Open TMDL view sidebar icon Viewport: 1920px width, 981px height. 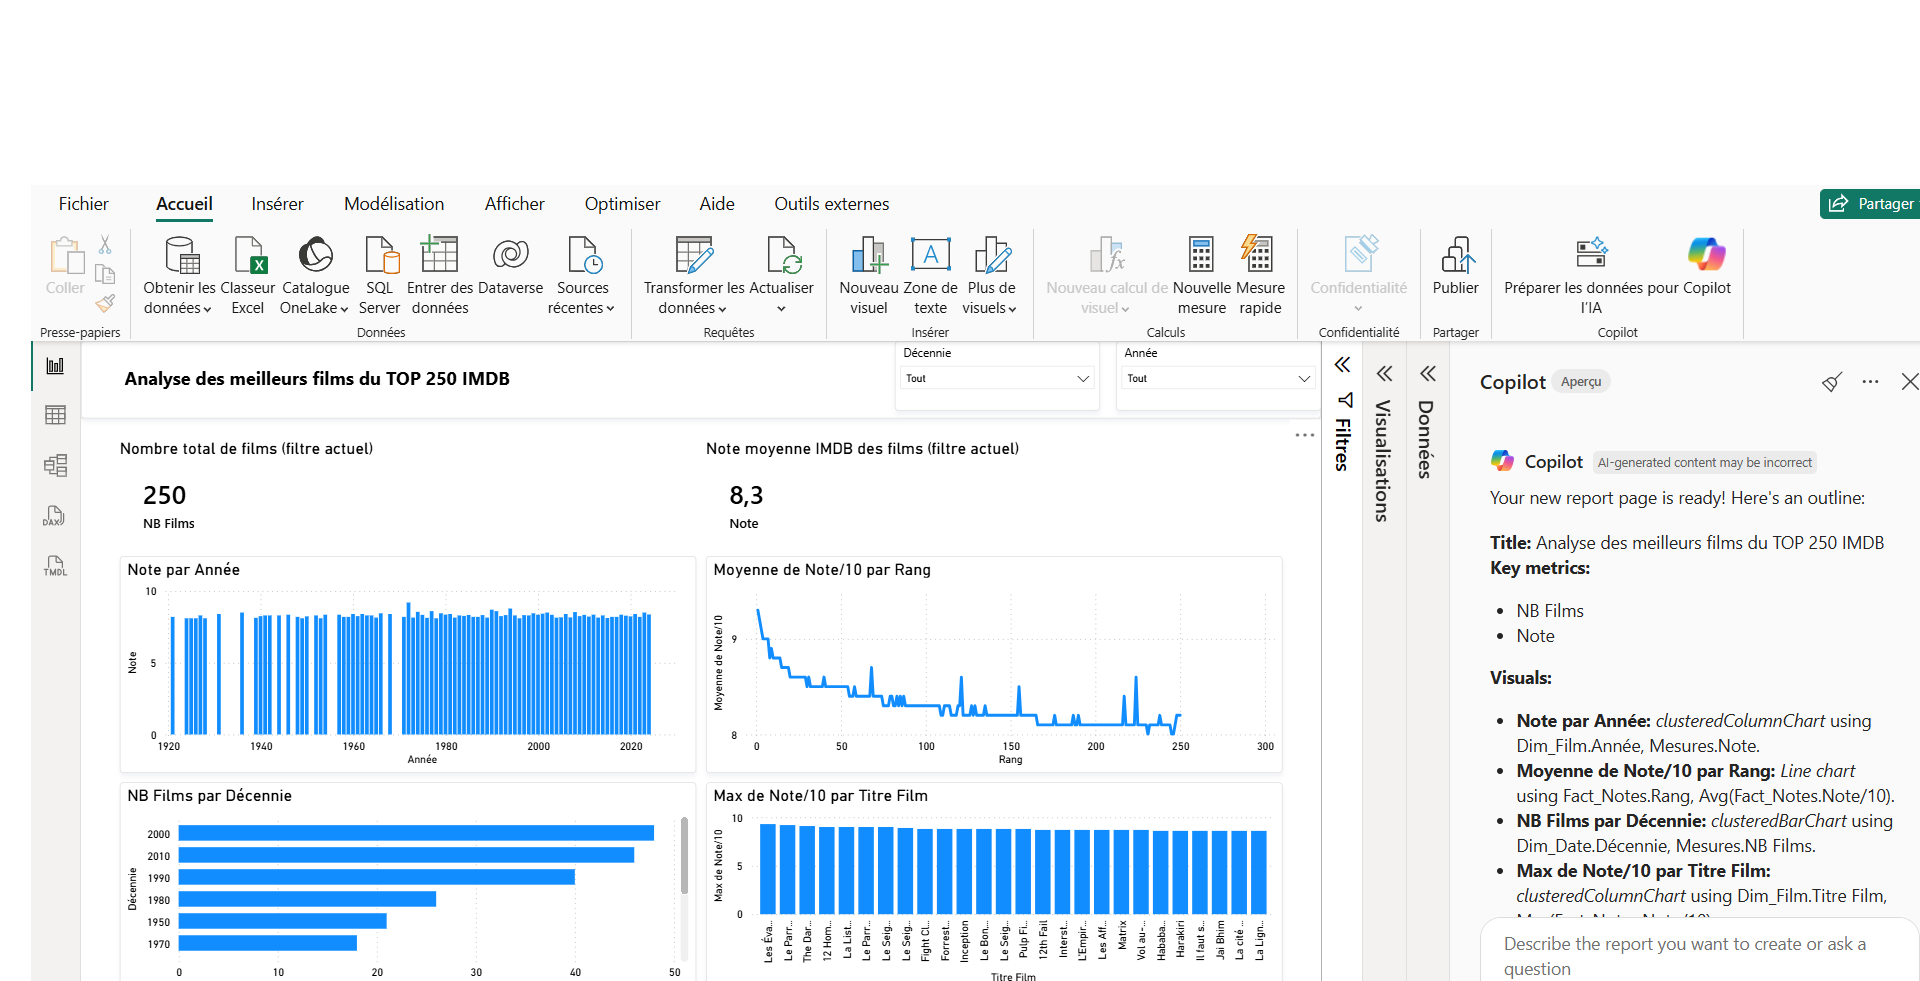(55, 566)
